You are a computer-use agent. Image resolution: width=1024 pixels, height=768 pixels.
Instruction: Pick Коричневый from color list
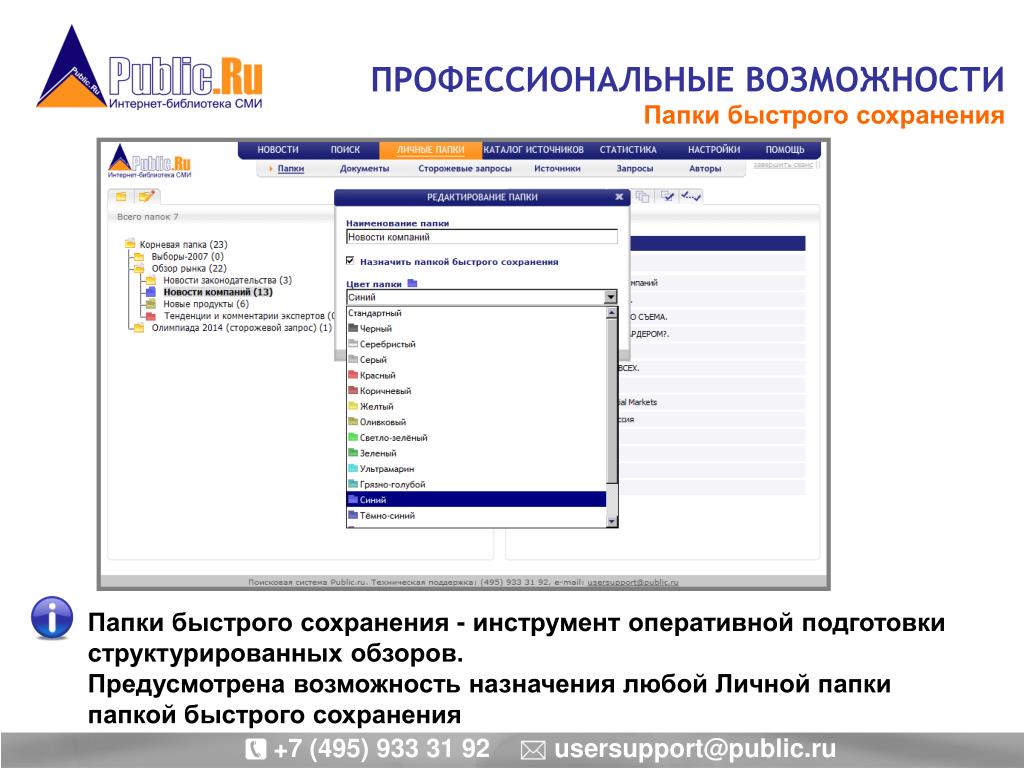[476, 391]
